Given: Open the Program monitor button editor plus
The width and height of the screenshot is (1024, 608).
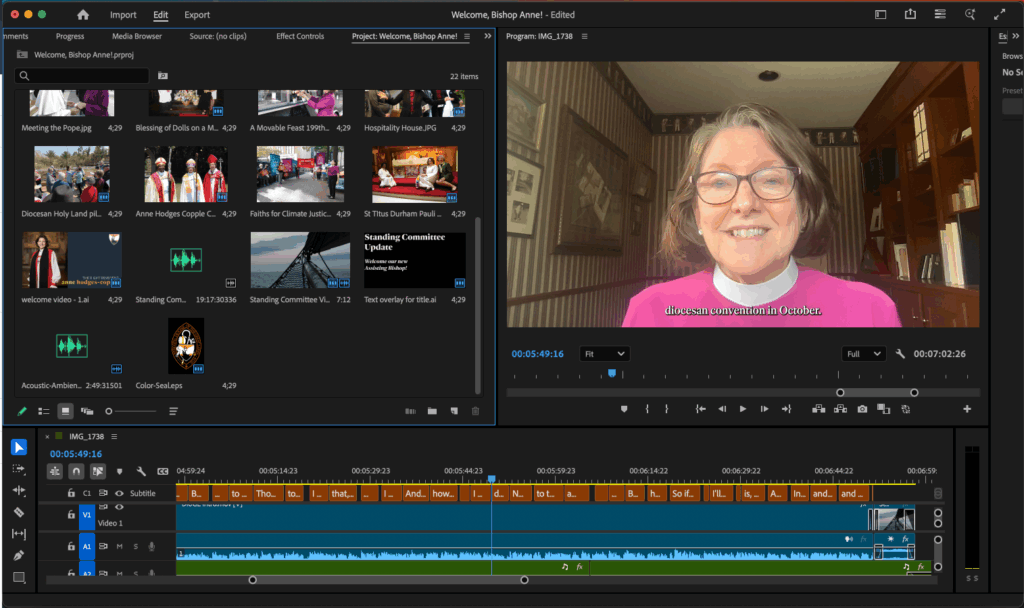Looking at the screenshot, I should click(967, 409).
